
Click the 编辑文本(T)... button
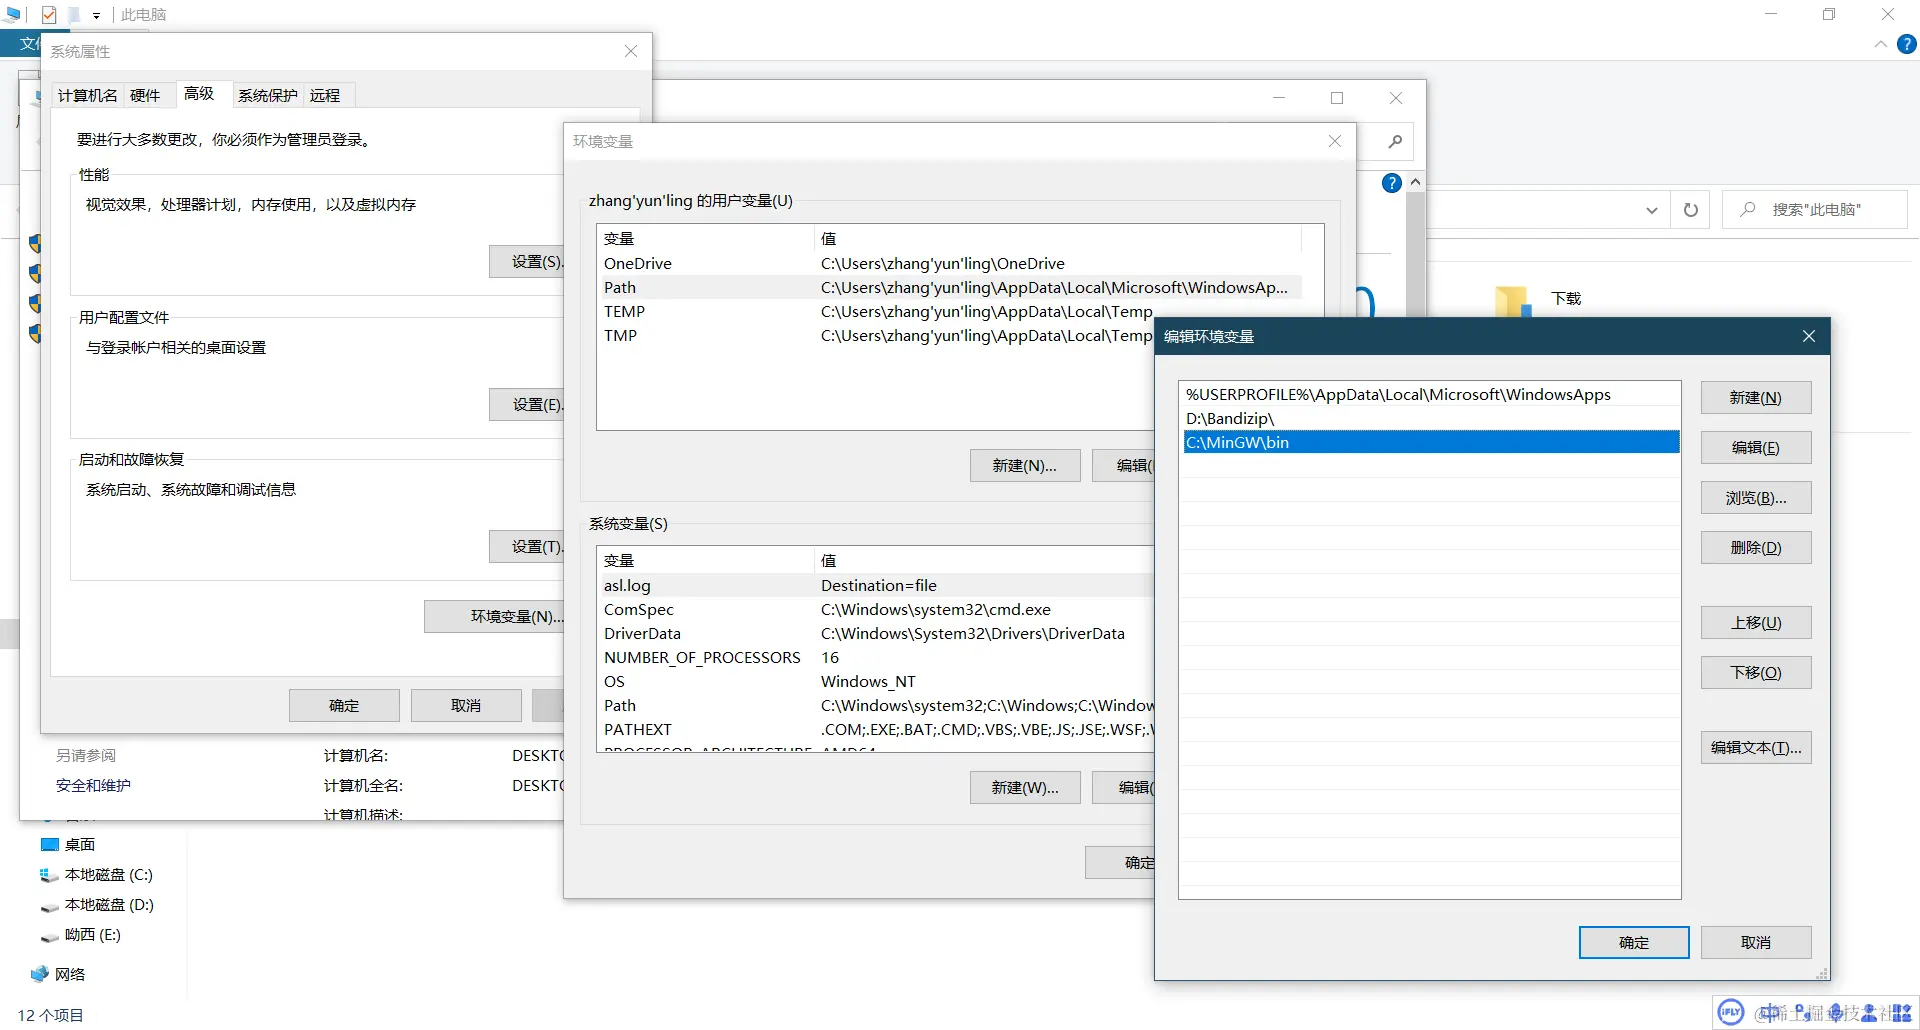(x=1756, y=747)
